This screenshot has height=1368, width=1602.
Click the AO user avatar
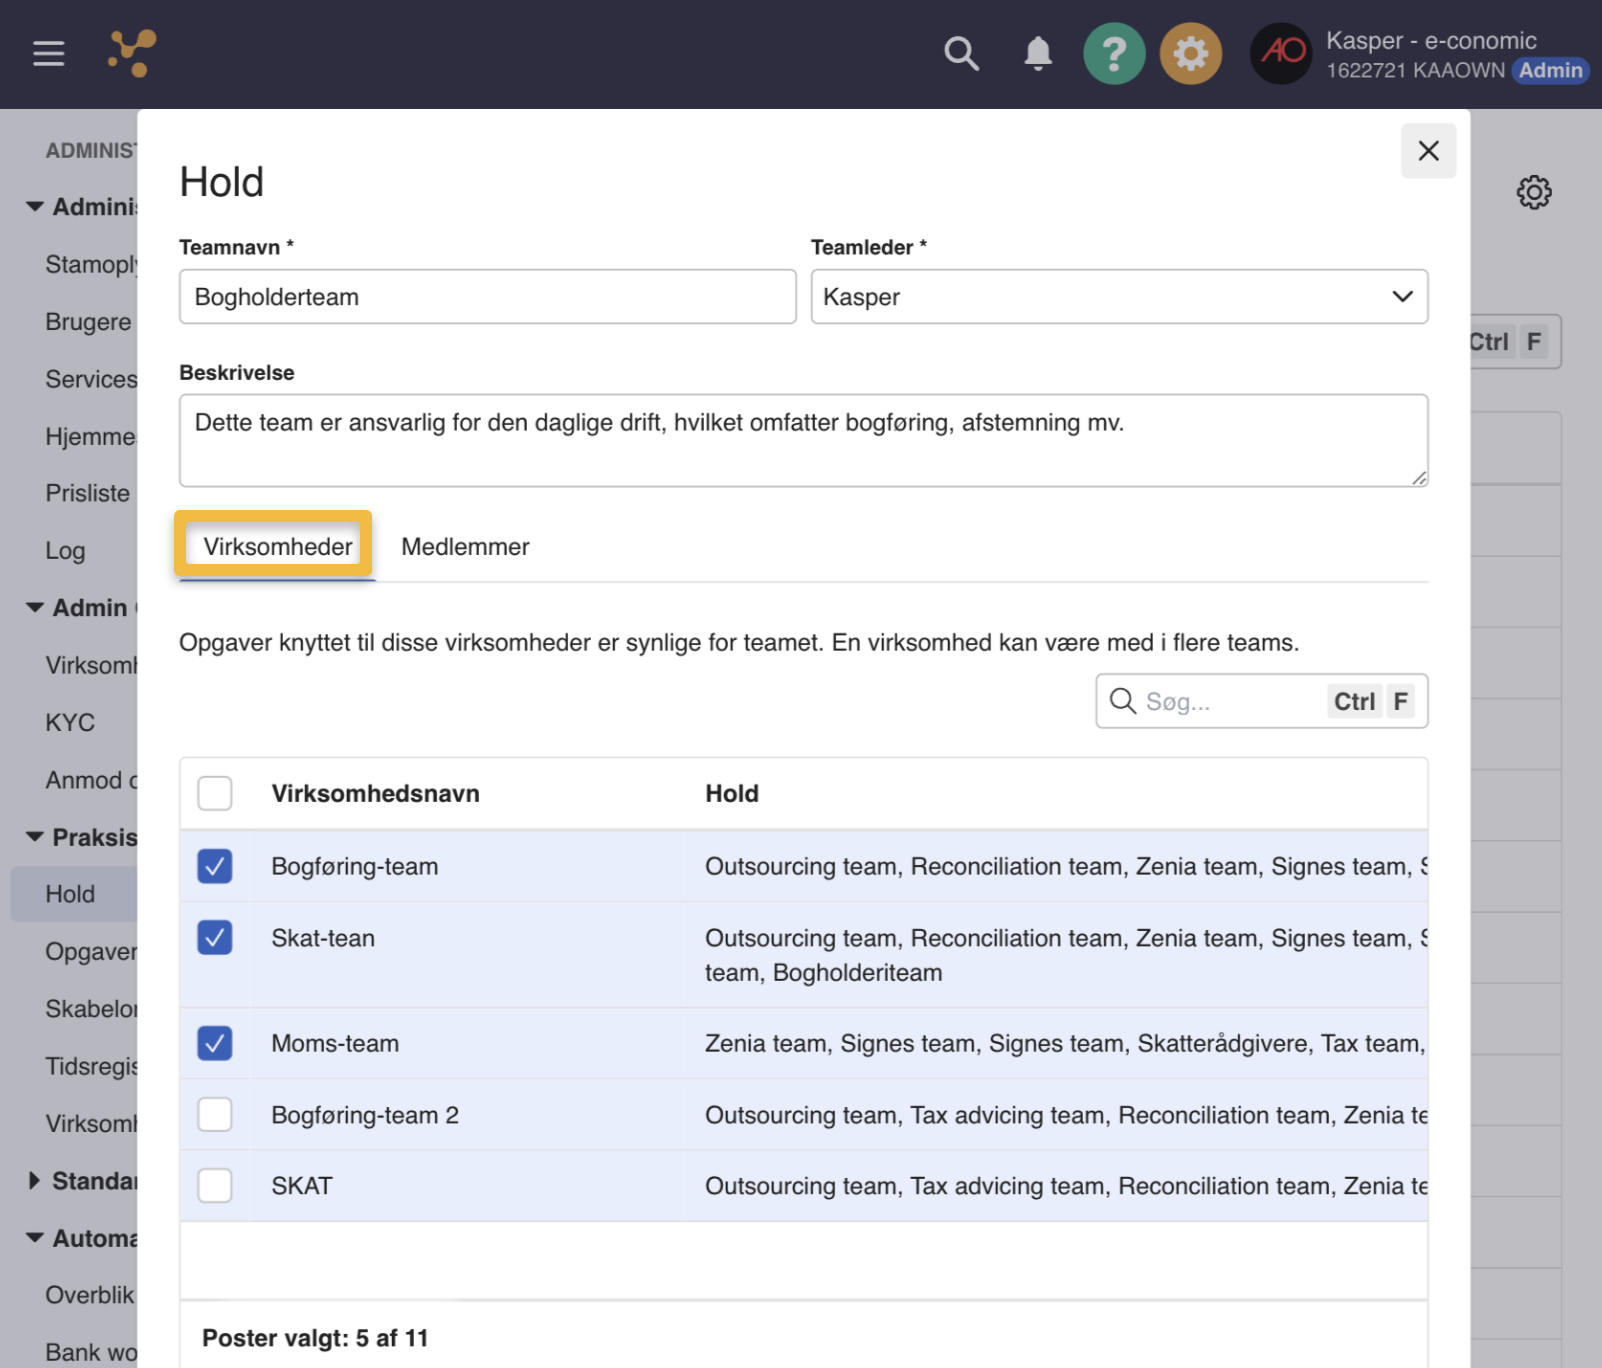pos(1281,53)
